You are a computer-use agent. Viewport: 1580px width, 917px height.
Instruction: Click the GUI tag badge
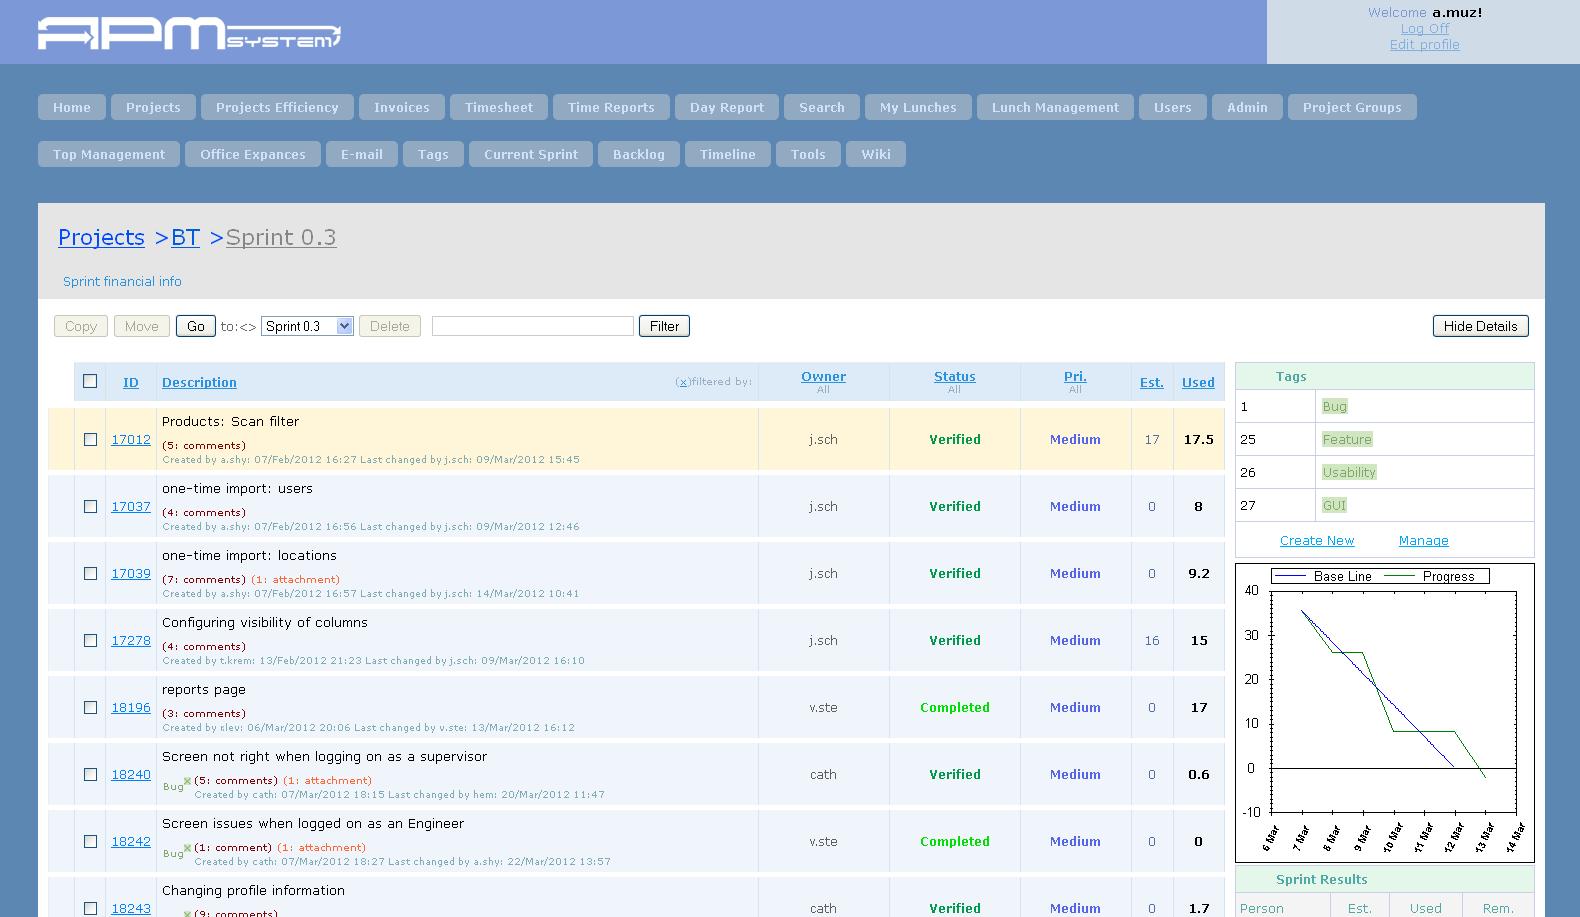click(x=1334, y=505)
